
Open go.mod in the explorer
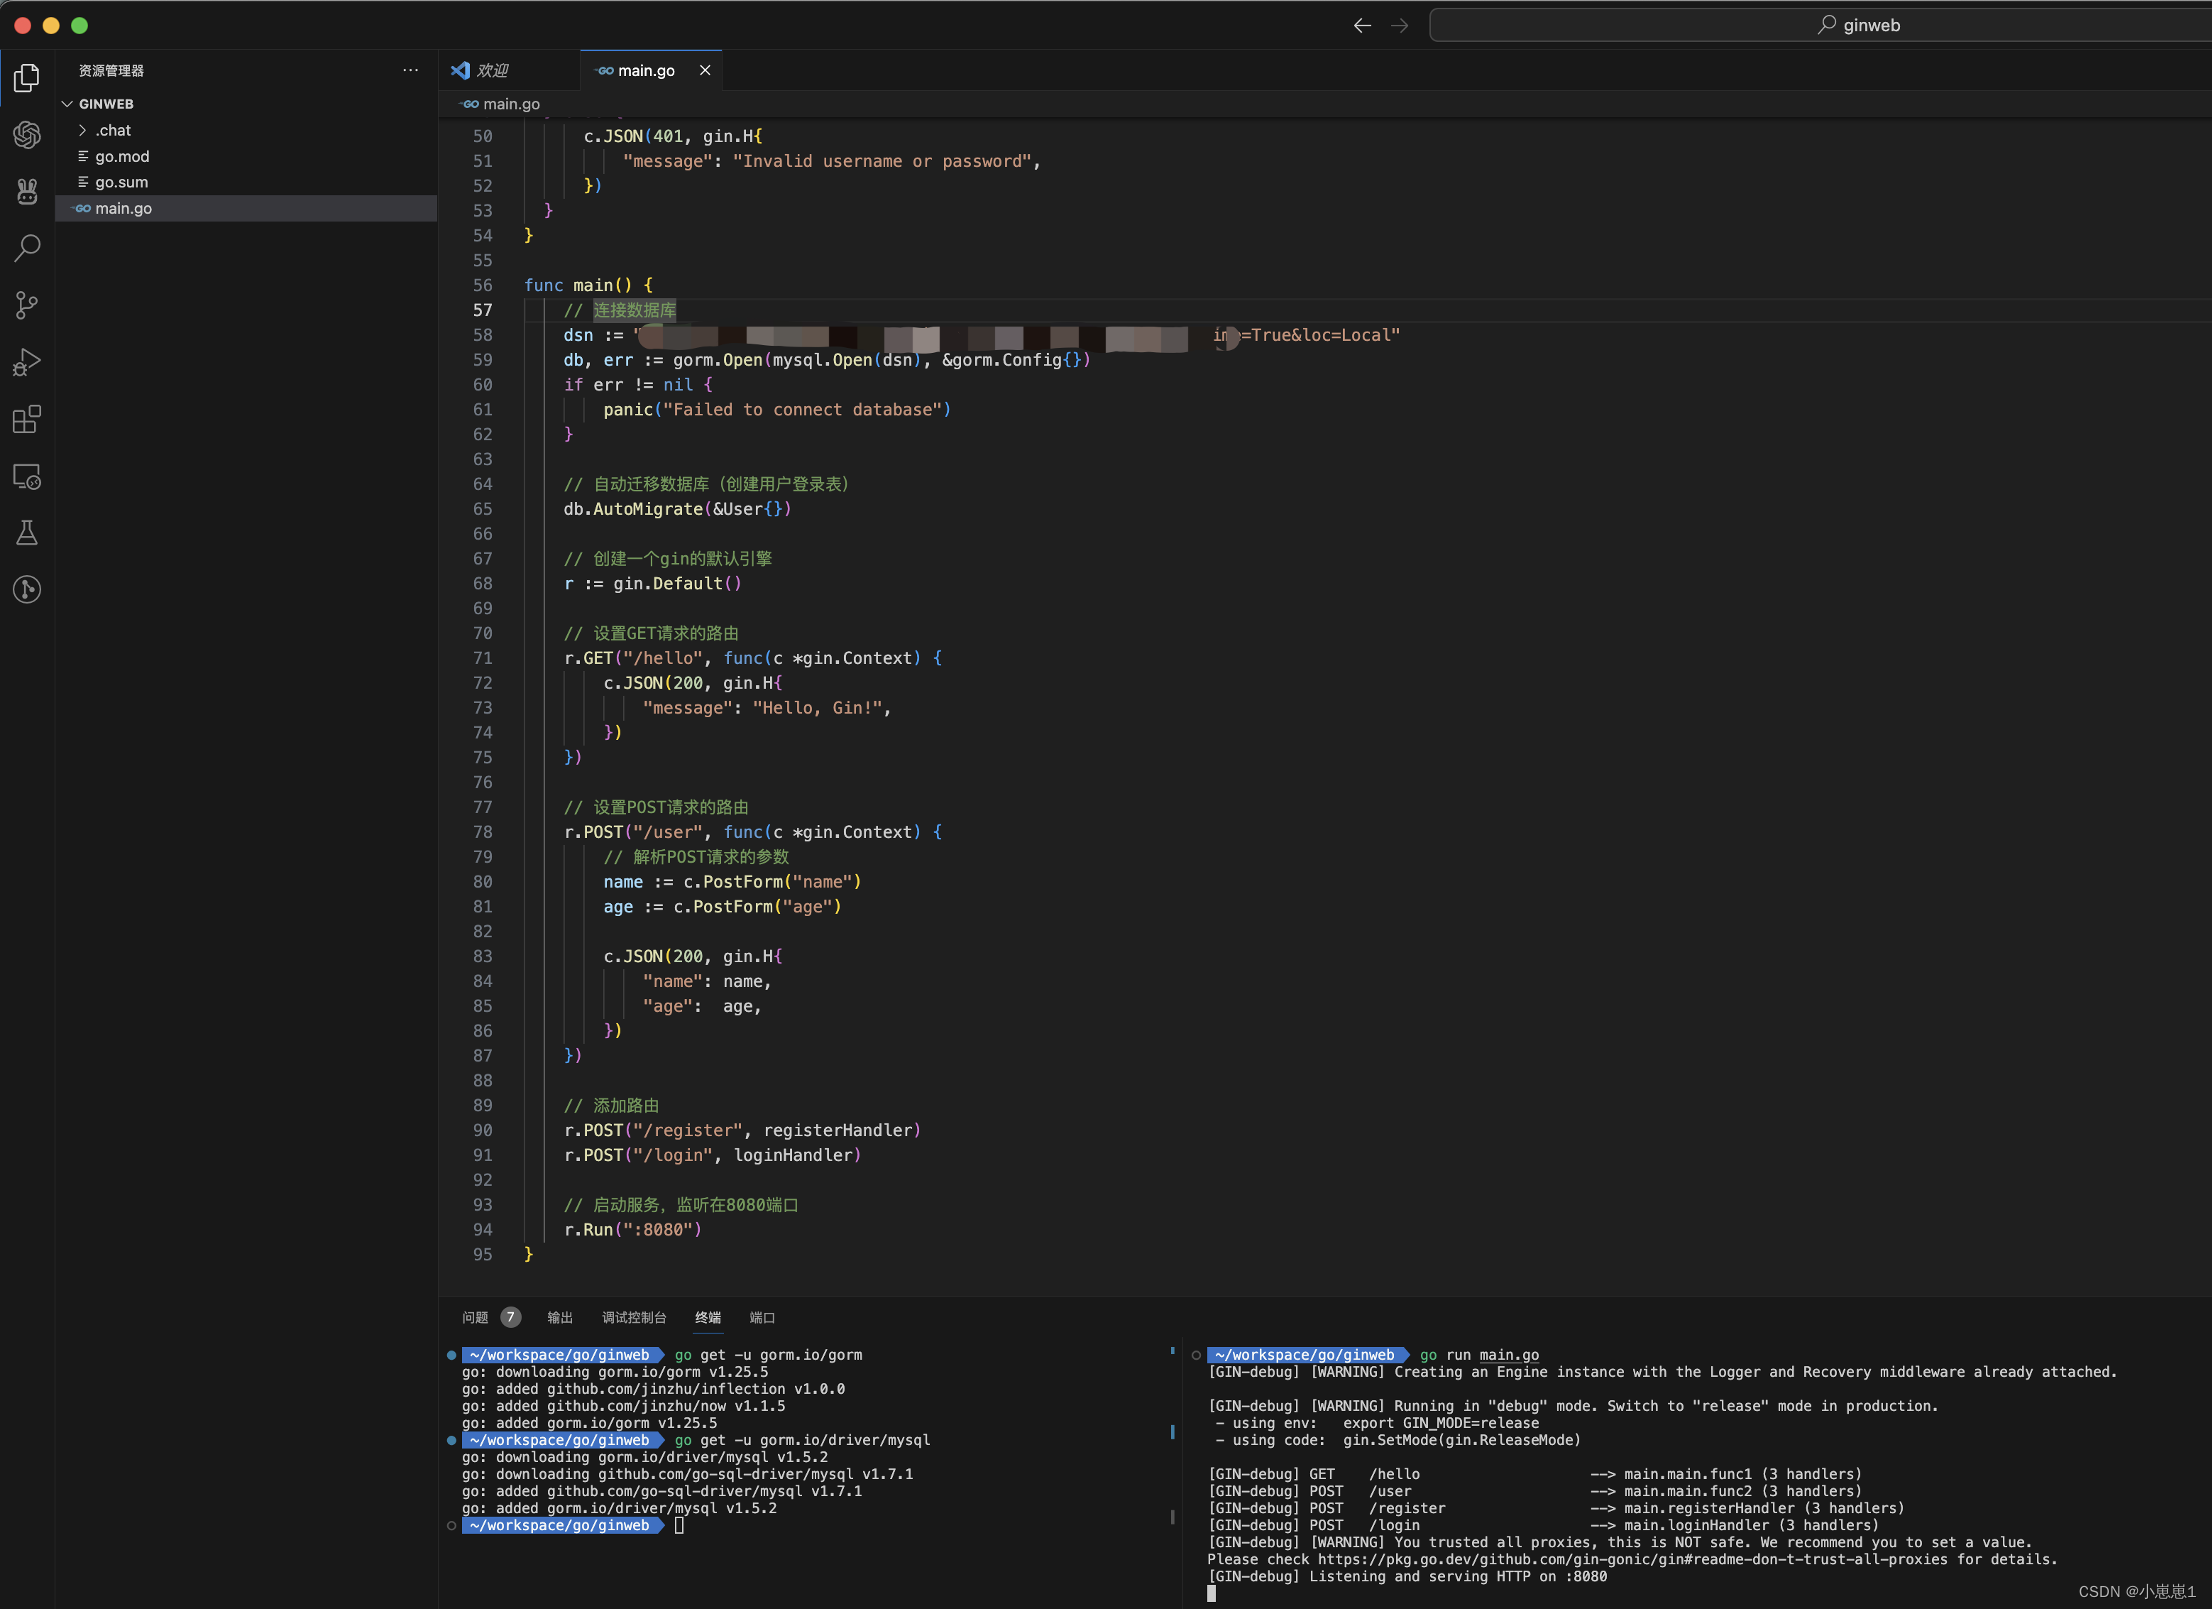(246, 156)
